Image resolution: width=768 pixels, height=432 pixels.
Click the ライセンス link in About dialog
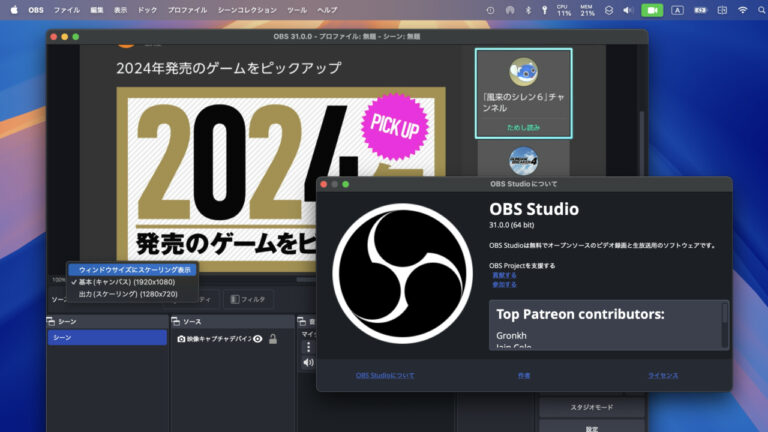pyautogui.click(x=663, y=375)
